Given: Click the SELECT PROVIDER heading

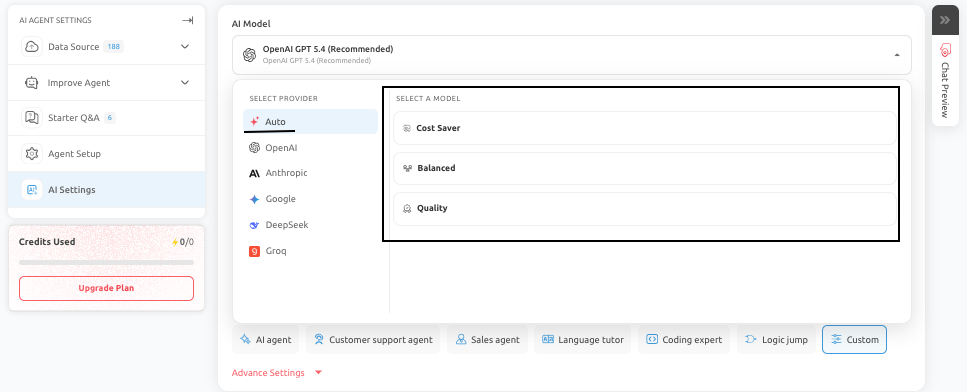Looking at the screenshot, I should pyautogui.click(x=284, y=99).
